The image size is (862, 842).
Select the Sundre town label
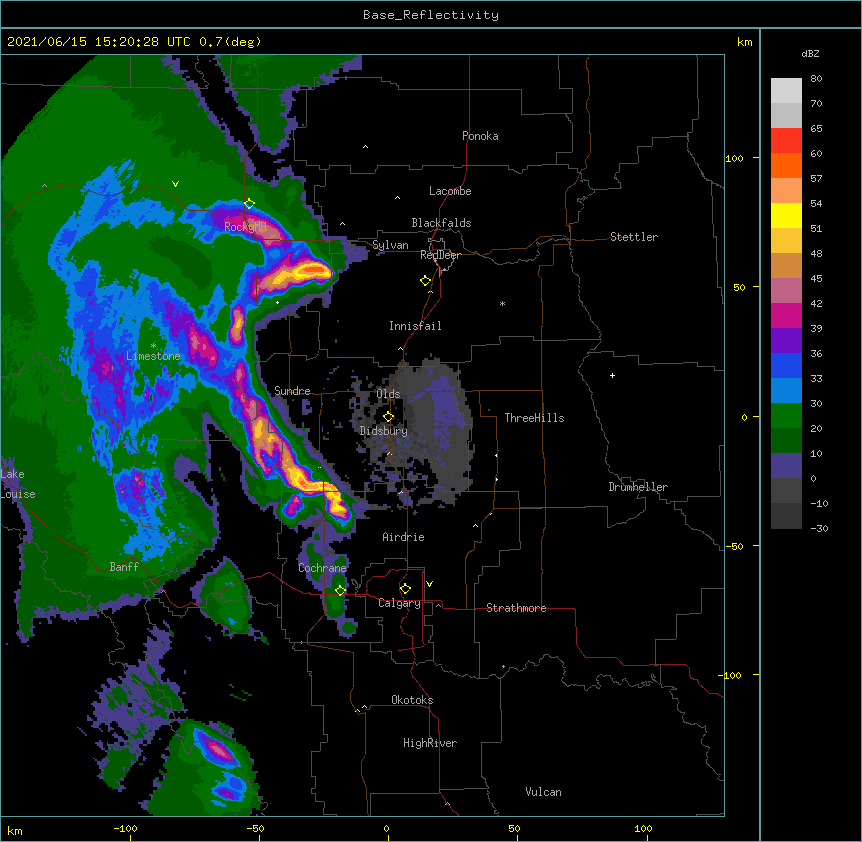[292, 391]
